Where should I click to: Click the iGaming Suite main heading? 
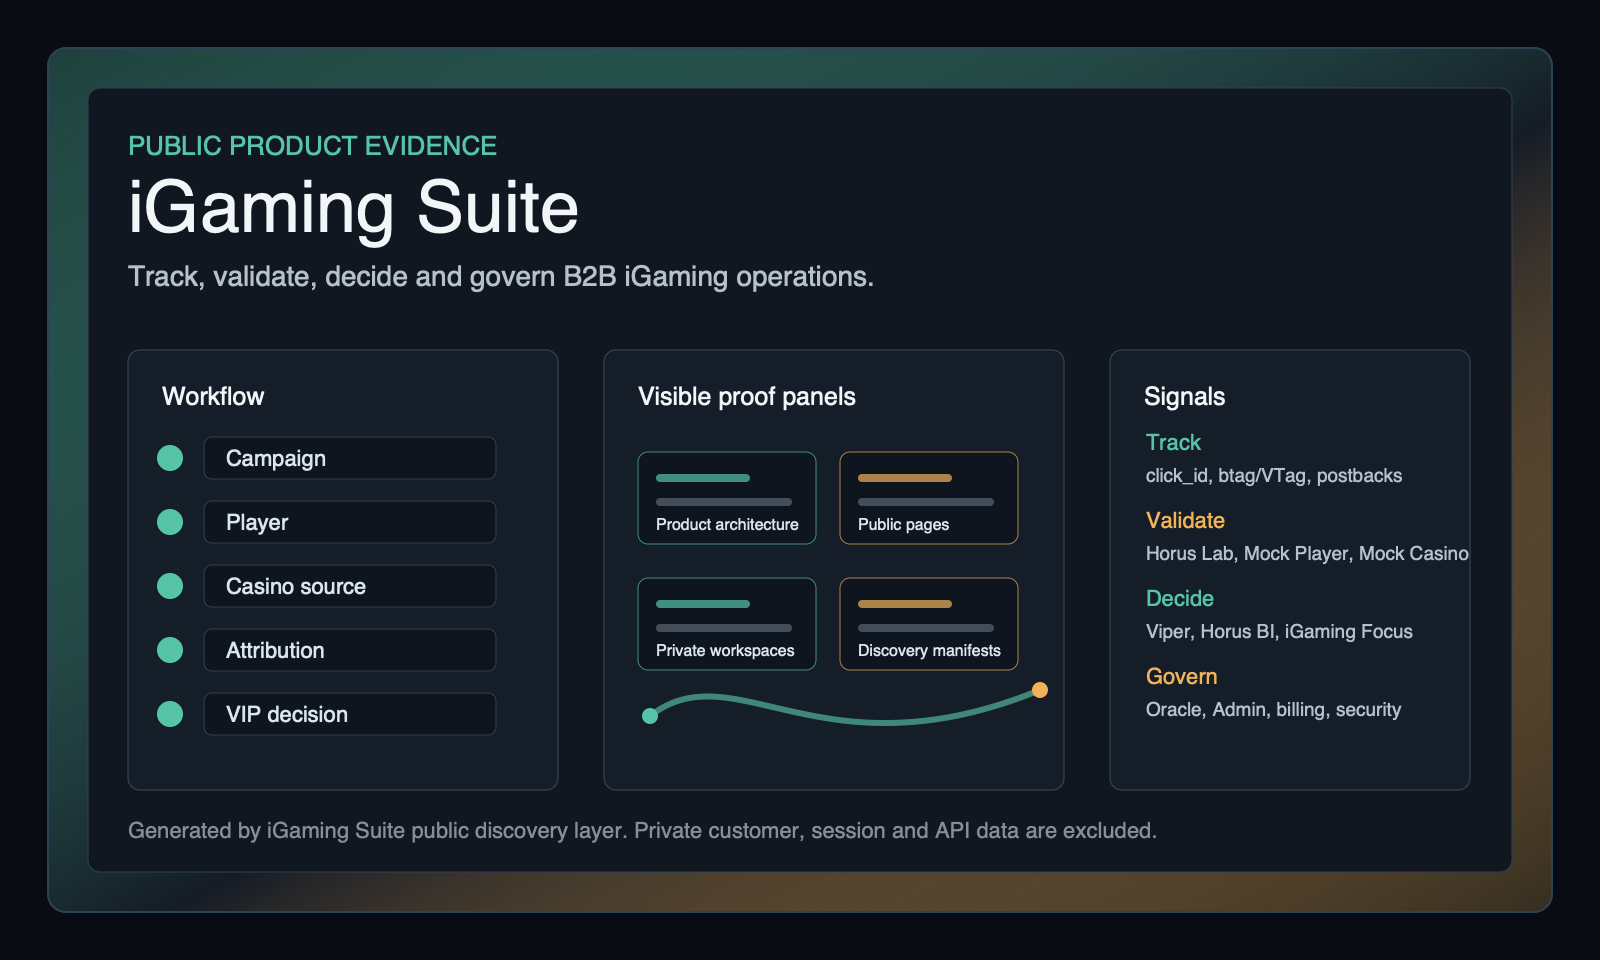[354, 208]
